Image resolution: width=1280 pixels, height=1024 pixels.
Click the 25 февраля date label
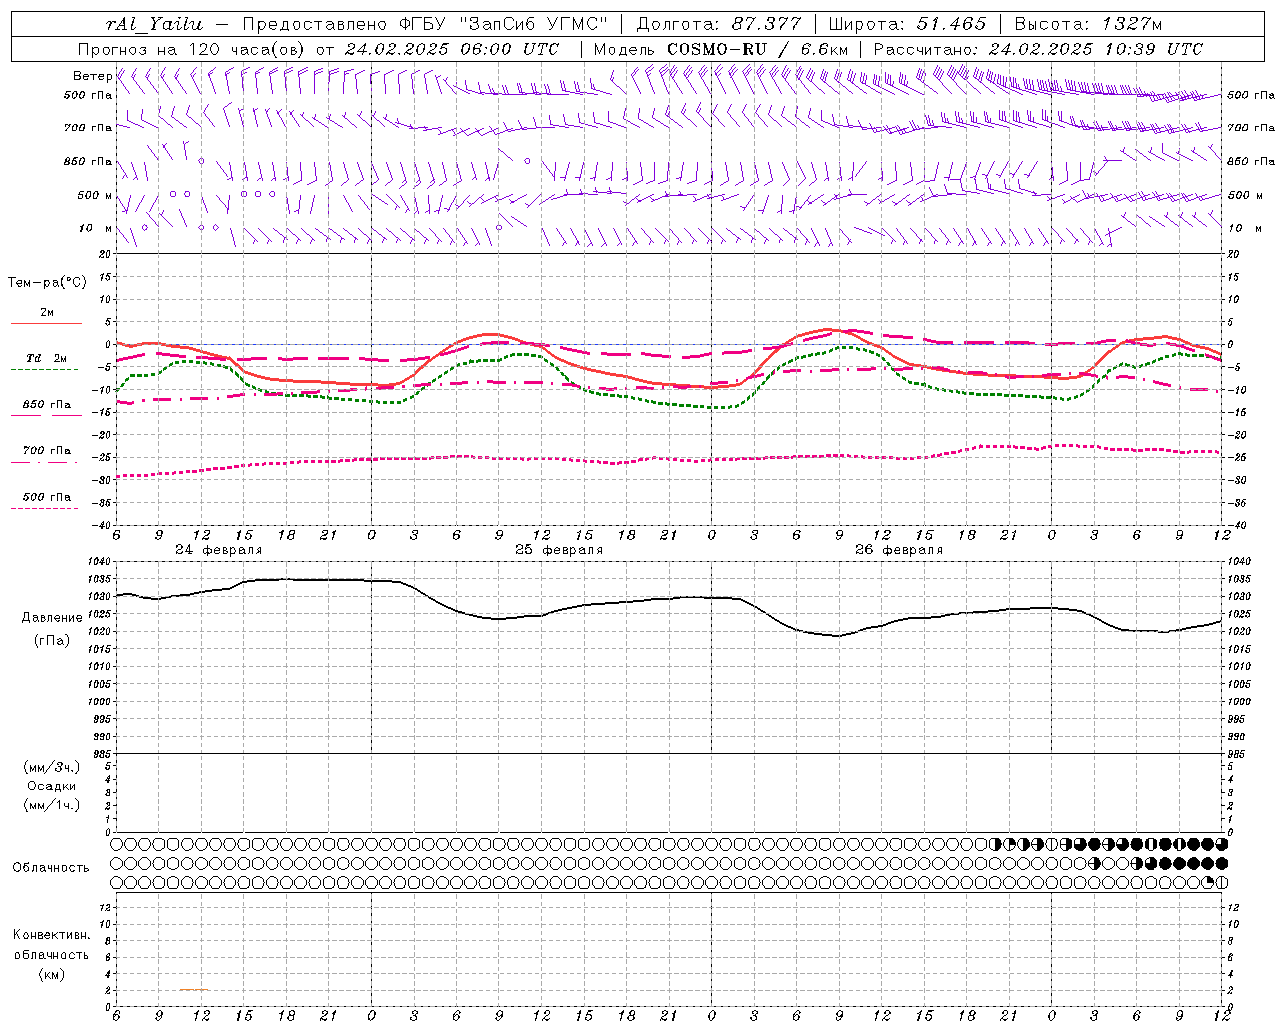(559, 550)
